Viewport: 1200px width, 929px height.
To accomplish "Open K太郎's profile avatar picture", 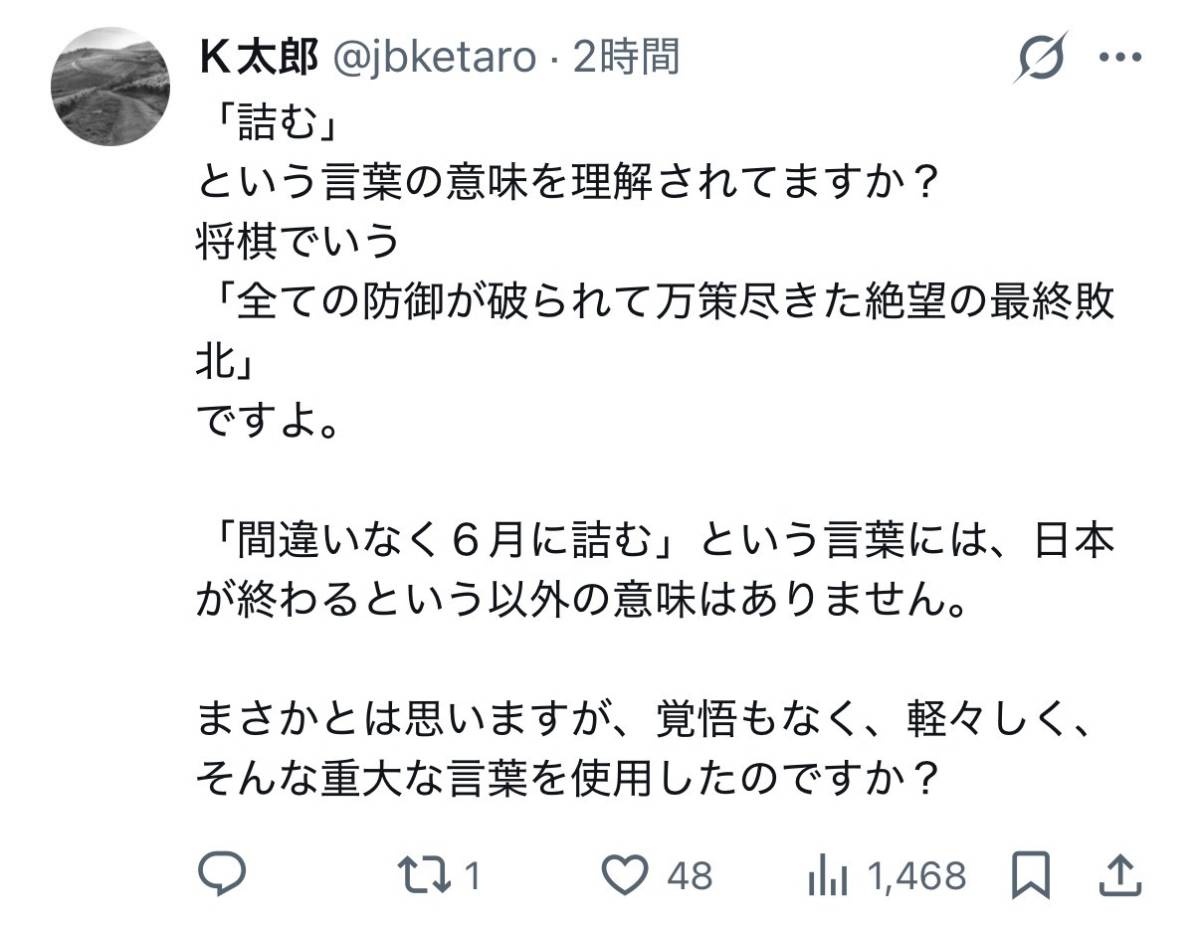I will pos(110,87).
